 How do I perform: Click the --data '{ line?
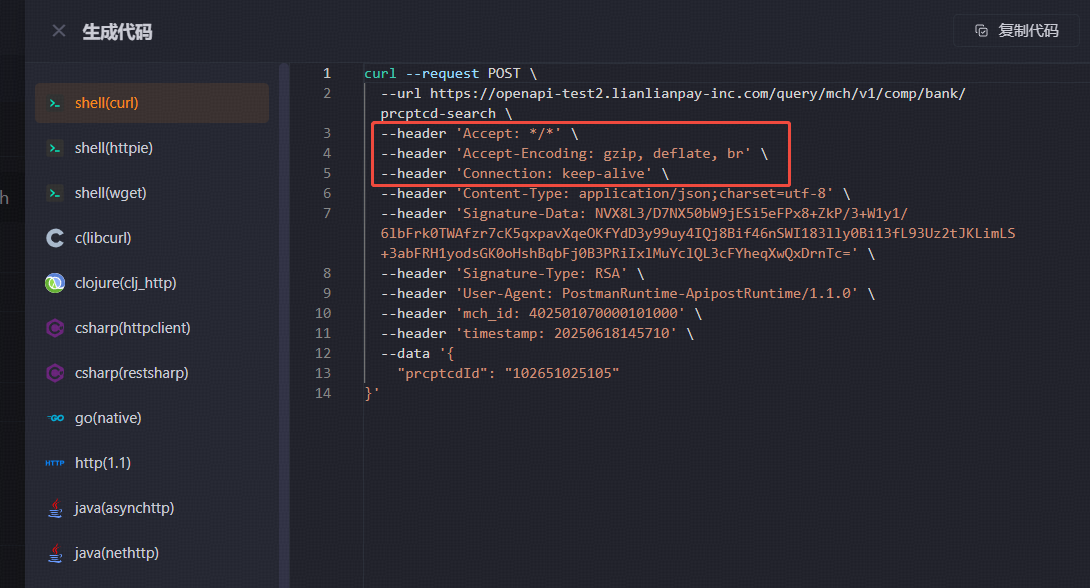(417, 354)
